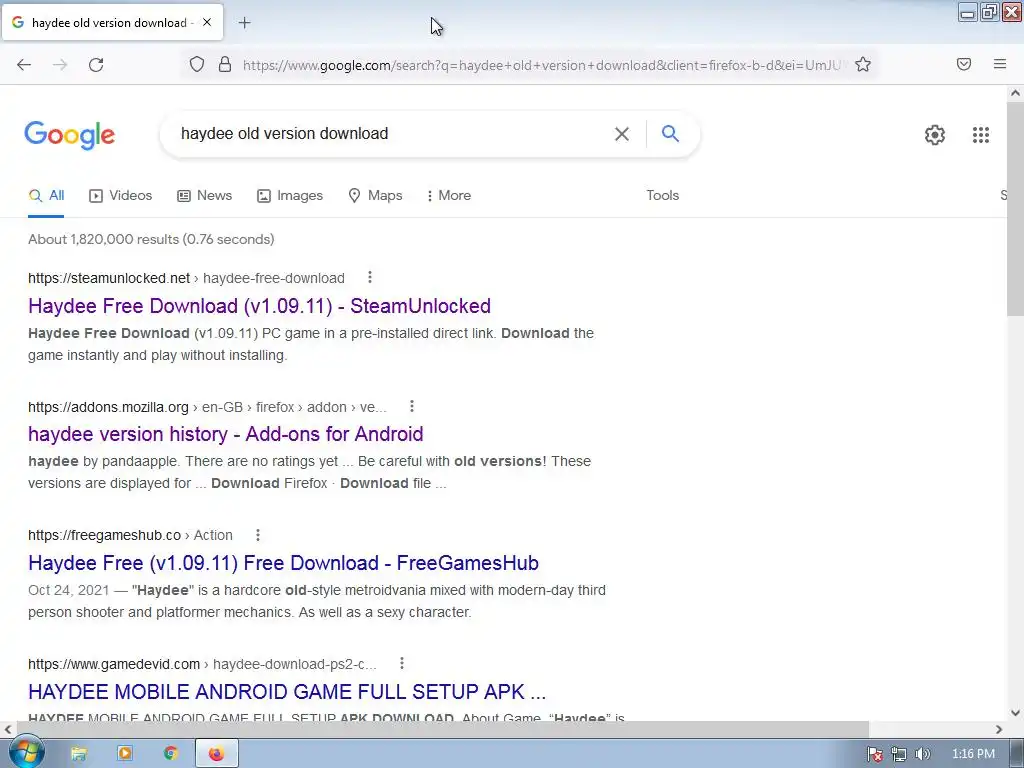Bookmark this page with the star icon

tap(863, 64)
